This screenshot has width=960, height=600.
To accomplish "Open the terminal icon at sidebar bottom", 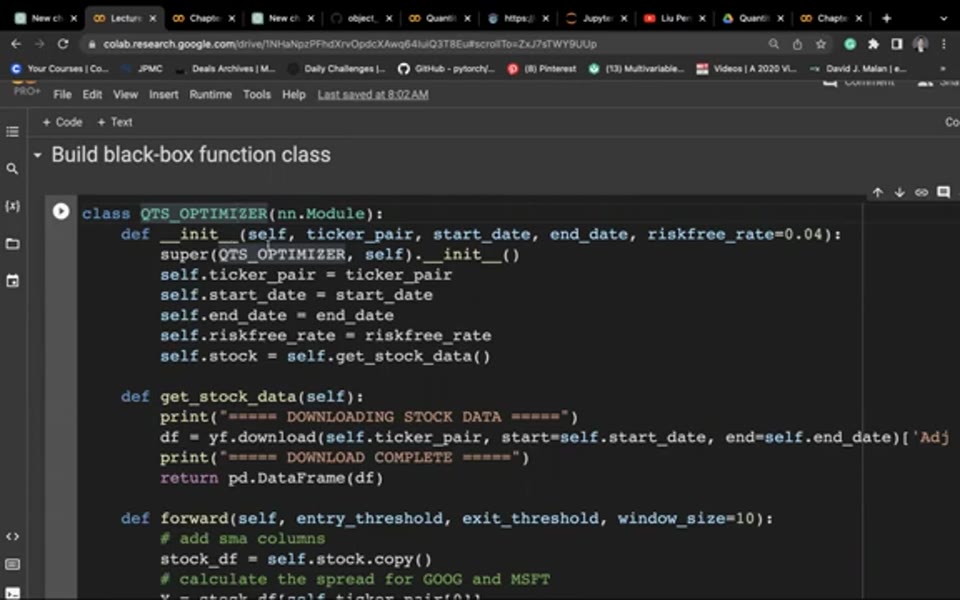I will coord(12,593).
